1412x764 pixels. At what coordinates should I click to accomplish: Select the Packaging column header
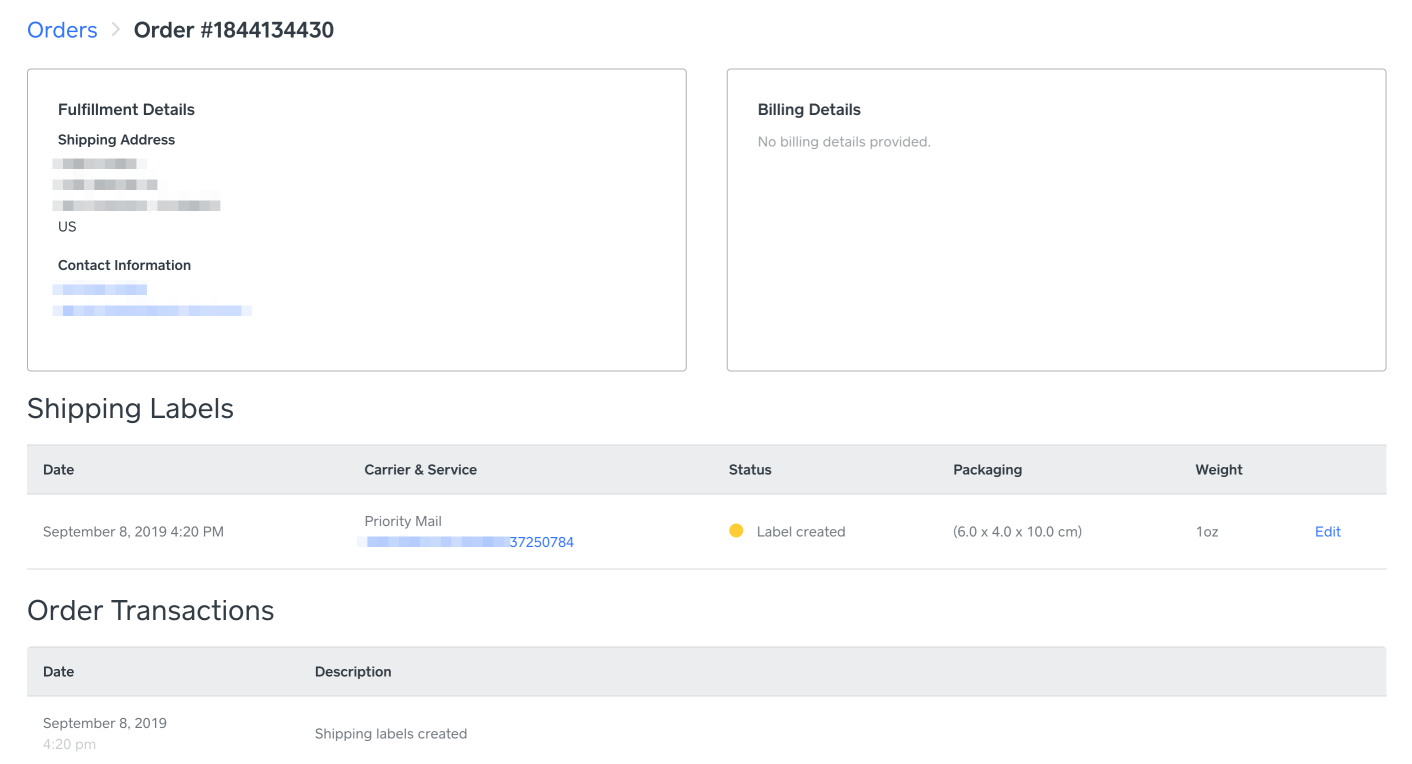click(x=987, y=469)
